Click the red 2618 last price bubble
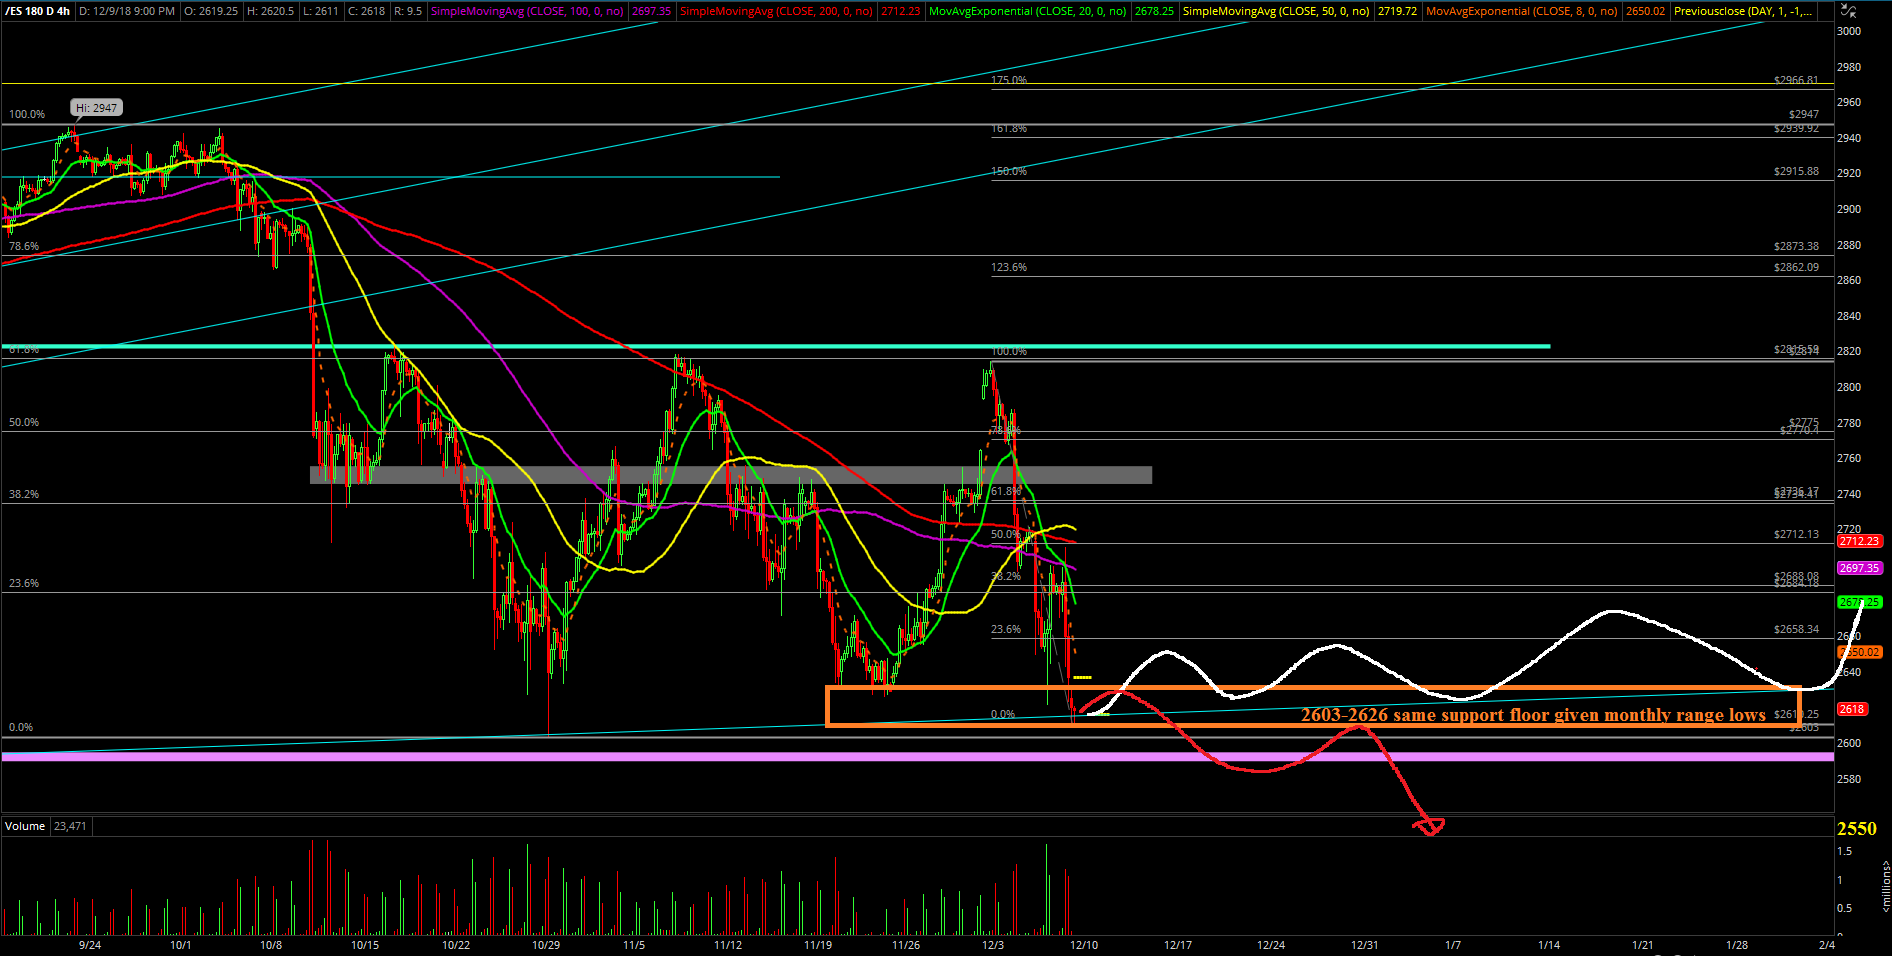 pos(1852,709)
